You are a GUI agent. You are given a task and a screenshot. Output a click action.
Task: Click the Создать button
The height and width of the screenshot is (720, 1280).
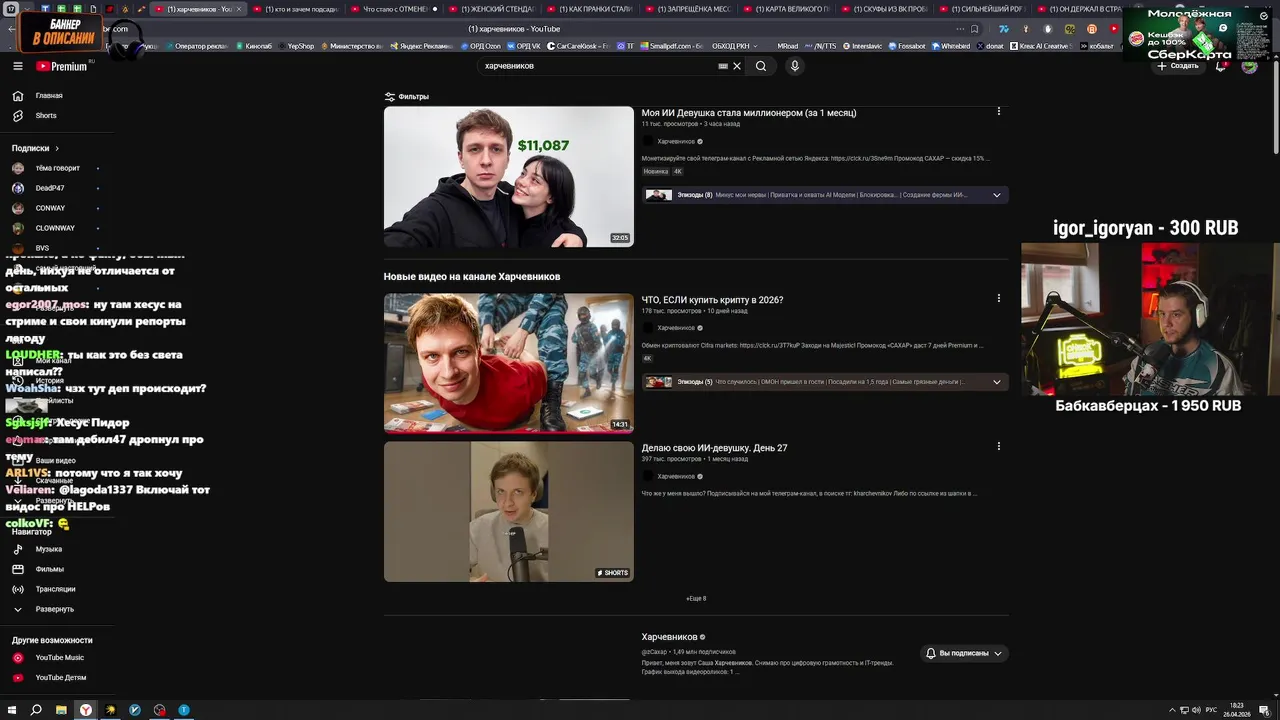click(x=1177, y=66)
